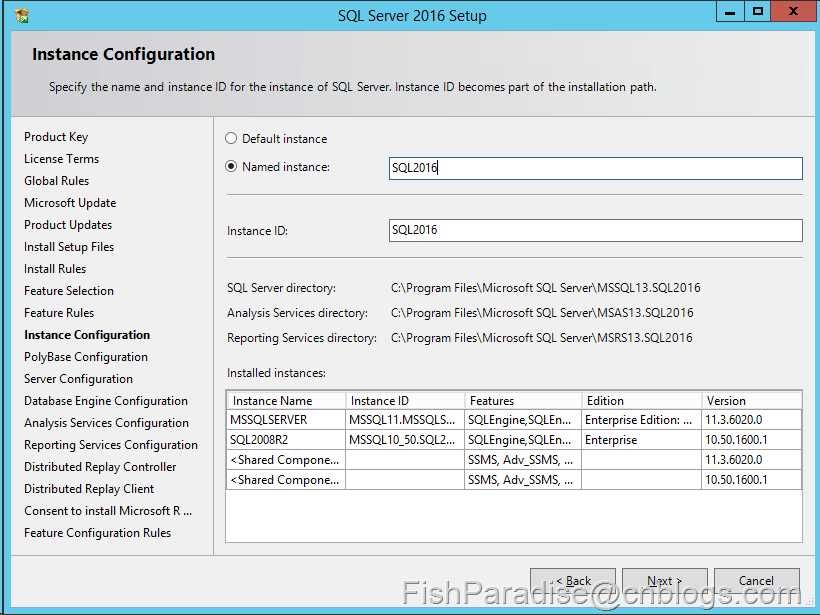Screen dimensions: 820x615
Task: Select Database Engine Configuration step
Action: click(106, 401)
